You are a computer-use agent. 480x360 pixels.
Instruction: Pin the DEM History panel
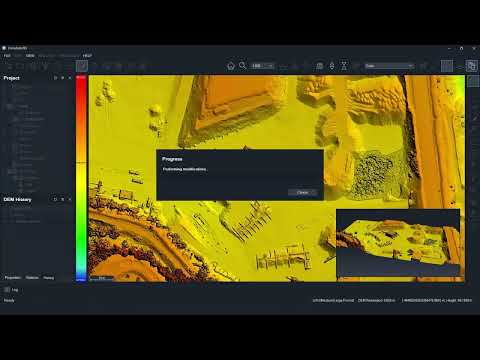point(63,199)
